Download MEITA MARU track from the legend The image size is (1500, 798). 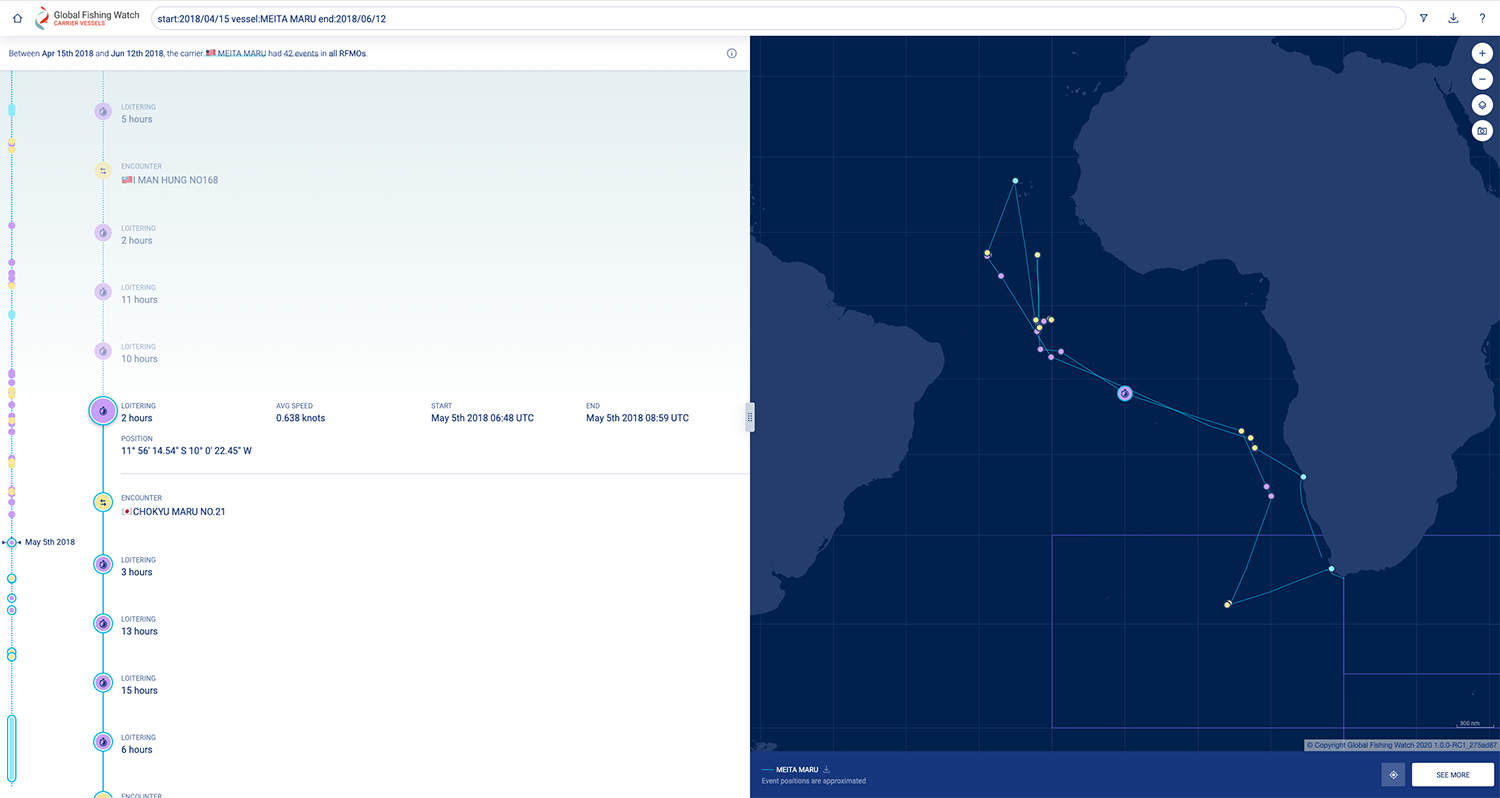[x=827, y=769]
